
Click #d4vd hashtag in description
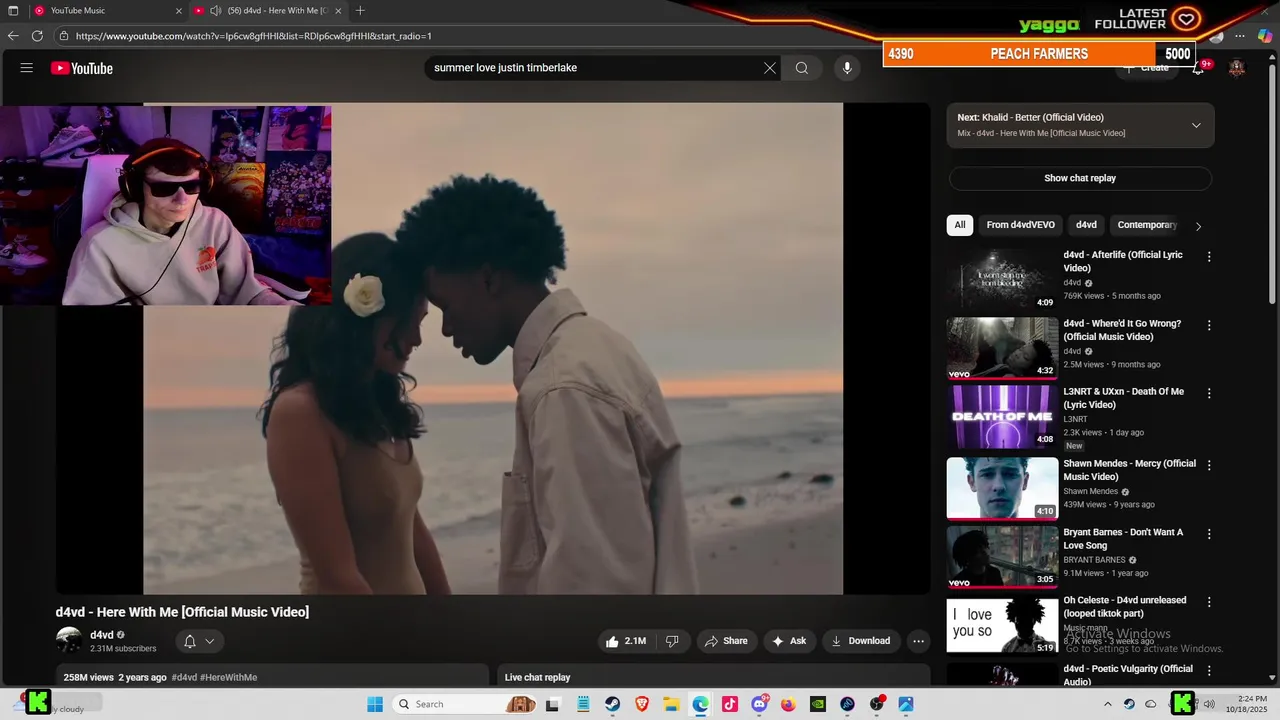click(x=184, y=677)
